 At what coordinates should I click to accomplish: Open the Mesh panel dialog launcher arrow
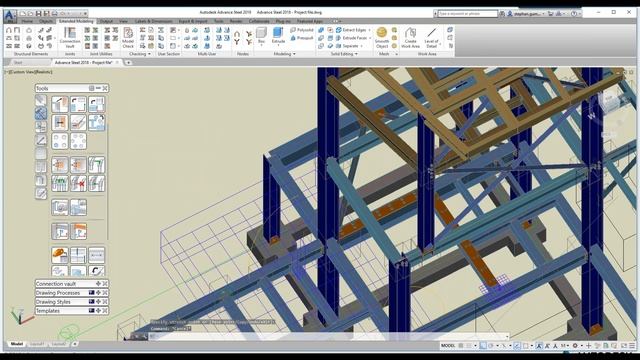pos(396,54)
